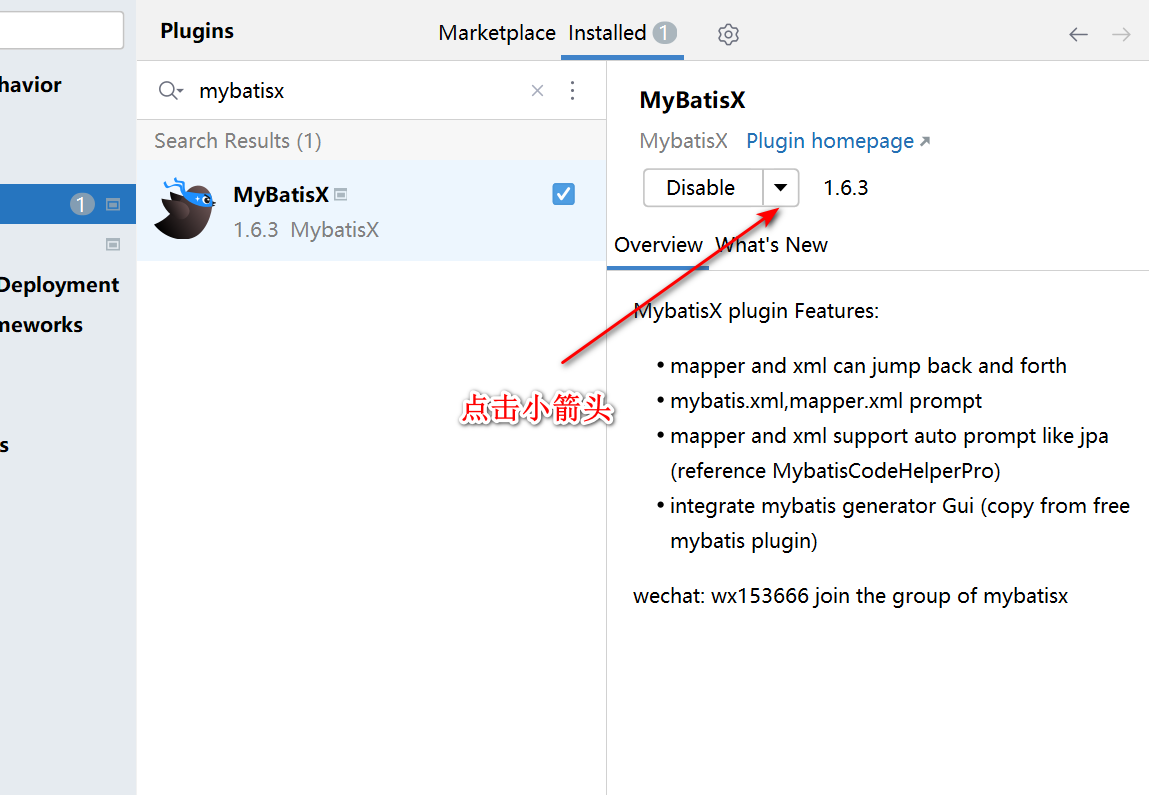Open the settings category ending in 'havior'
Screen dimensions: 1149x795
[31, 84]
